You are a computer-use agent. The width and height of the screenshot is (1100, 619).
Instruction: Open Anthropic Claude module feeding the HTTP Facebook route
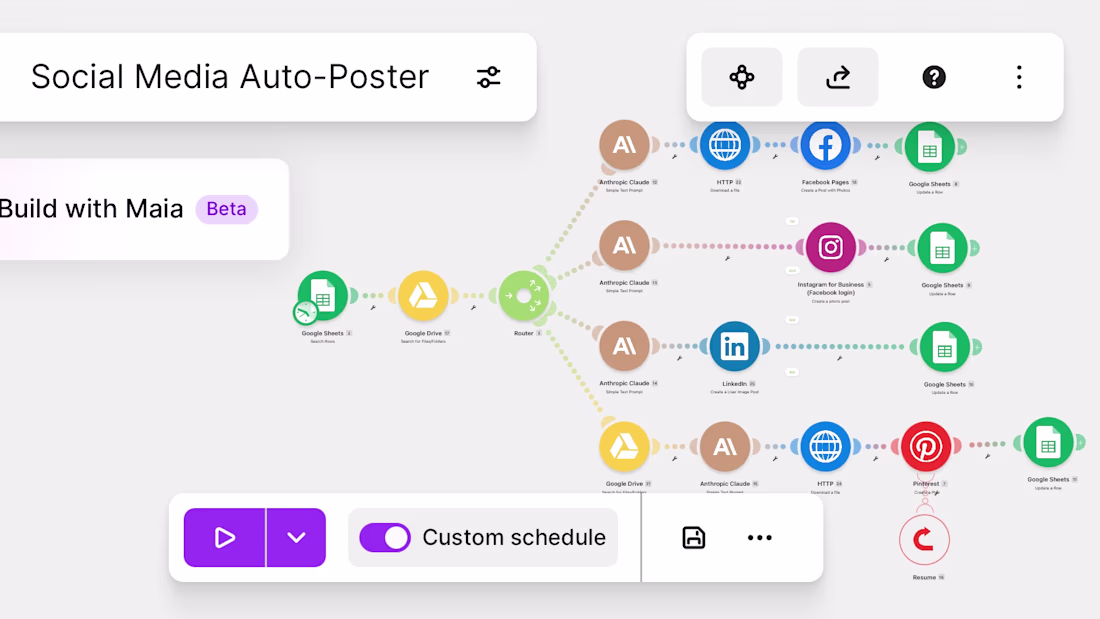(624, 145)
